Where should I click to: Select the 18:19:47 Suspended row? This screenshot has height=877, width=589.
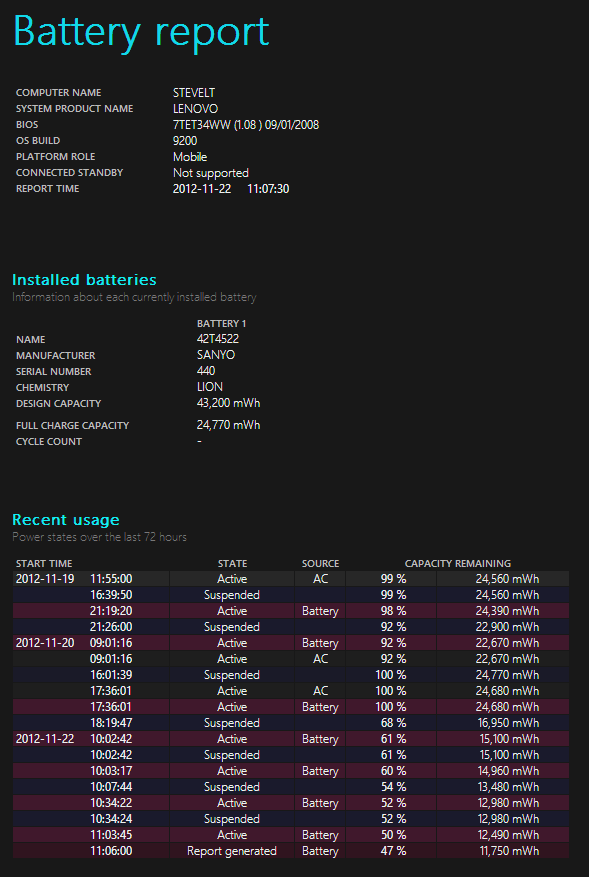click(x=291, y=723)
